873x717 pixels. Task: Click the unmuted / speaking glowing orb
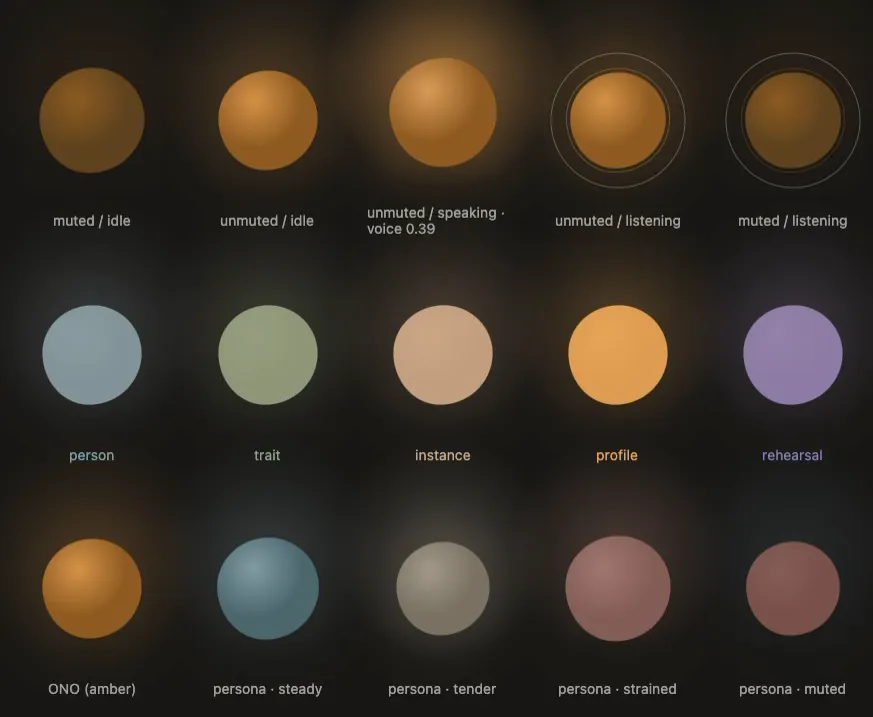point(443,112)
